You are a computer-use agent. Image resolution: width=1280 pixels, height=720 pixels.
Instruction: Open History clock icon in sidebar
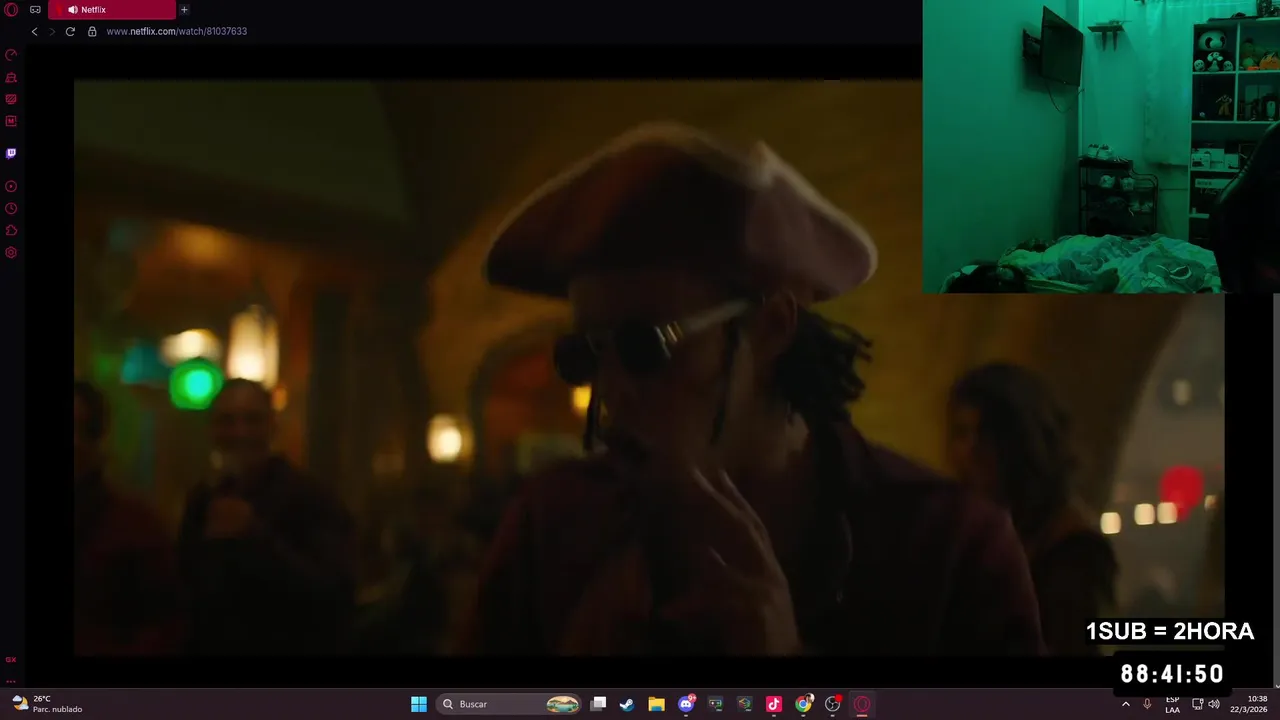(x=11, y=208)
